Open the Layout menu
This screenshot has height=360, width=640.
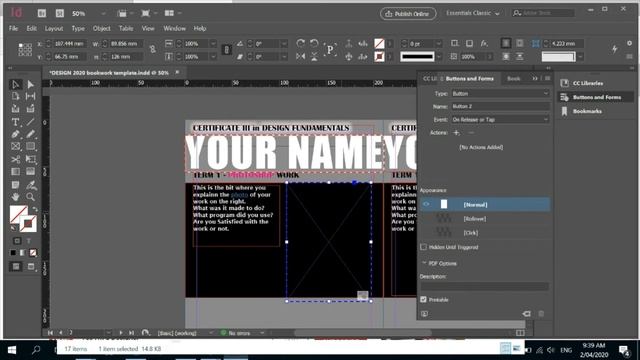[x=54, y=28]
